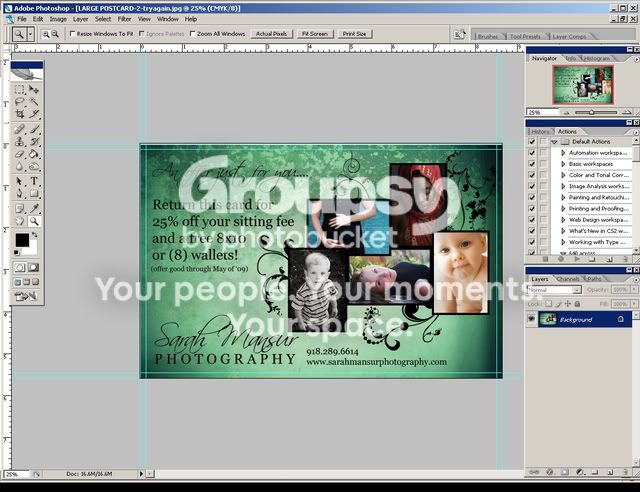Switch to the Channels tab

[x=568, y=279]
